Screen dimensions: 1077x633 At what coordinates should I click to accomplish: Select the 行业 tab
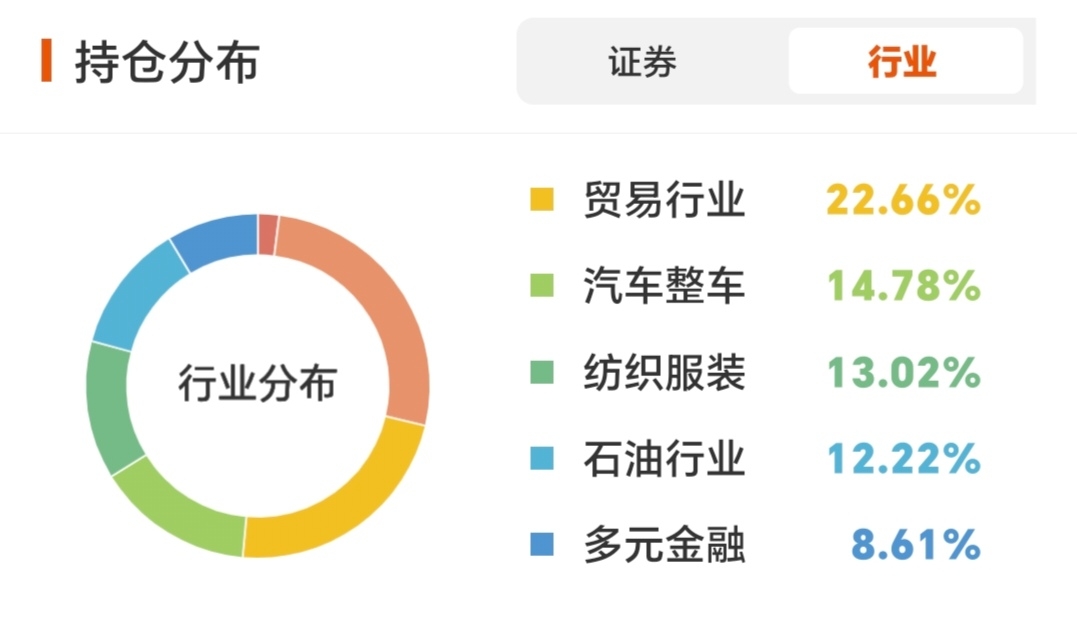coord(903,62)
